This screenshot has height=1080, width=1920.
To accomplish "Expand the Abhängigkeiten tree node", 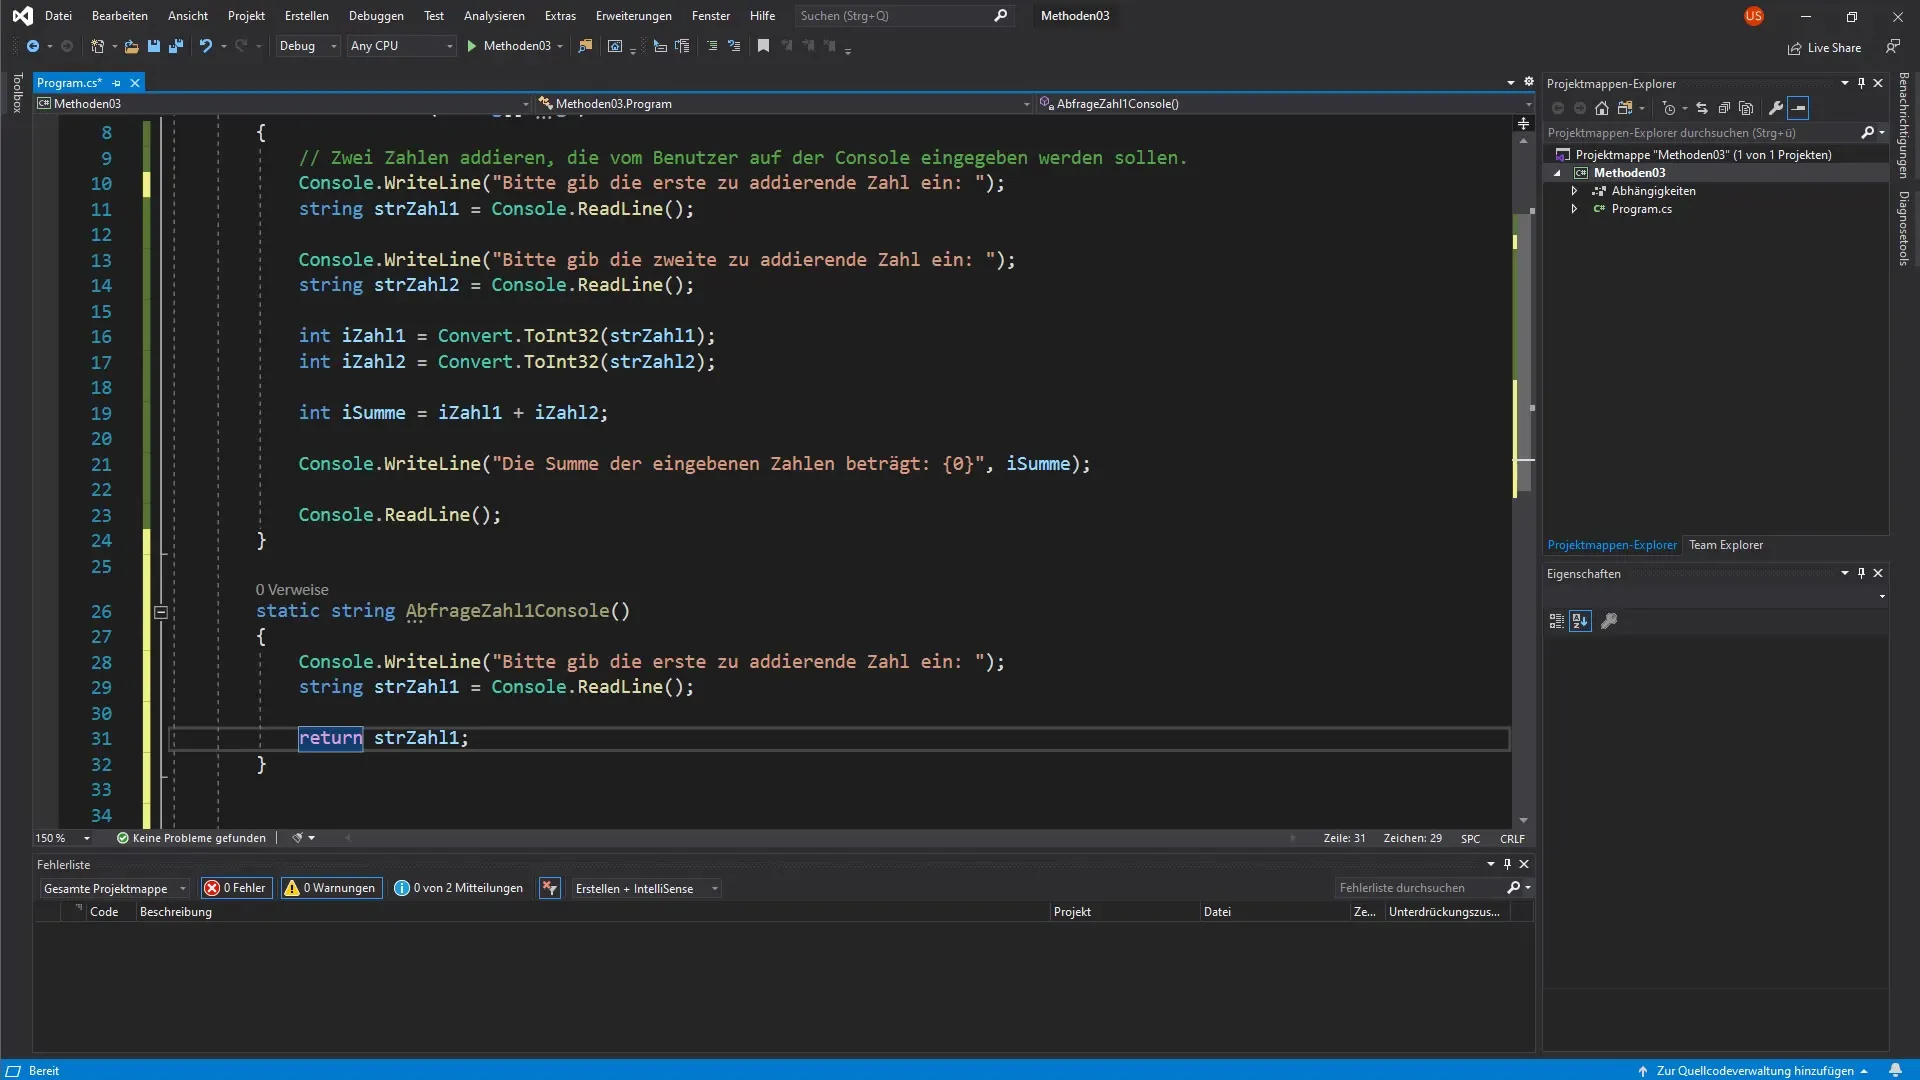I will point(1574,191).
